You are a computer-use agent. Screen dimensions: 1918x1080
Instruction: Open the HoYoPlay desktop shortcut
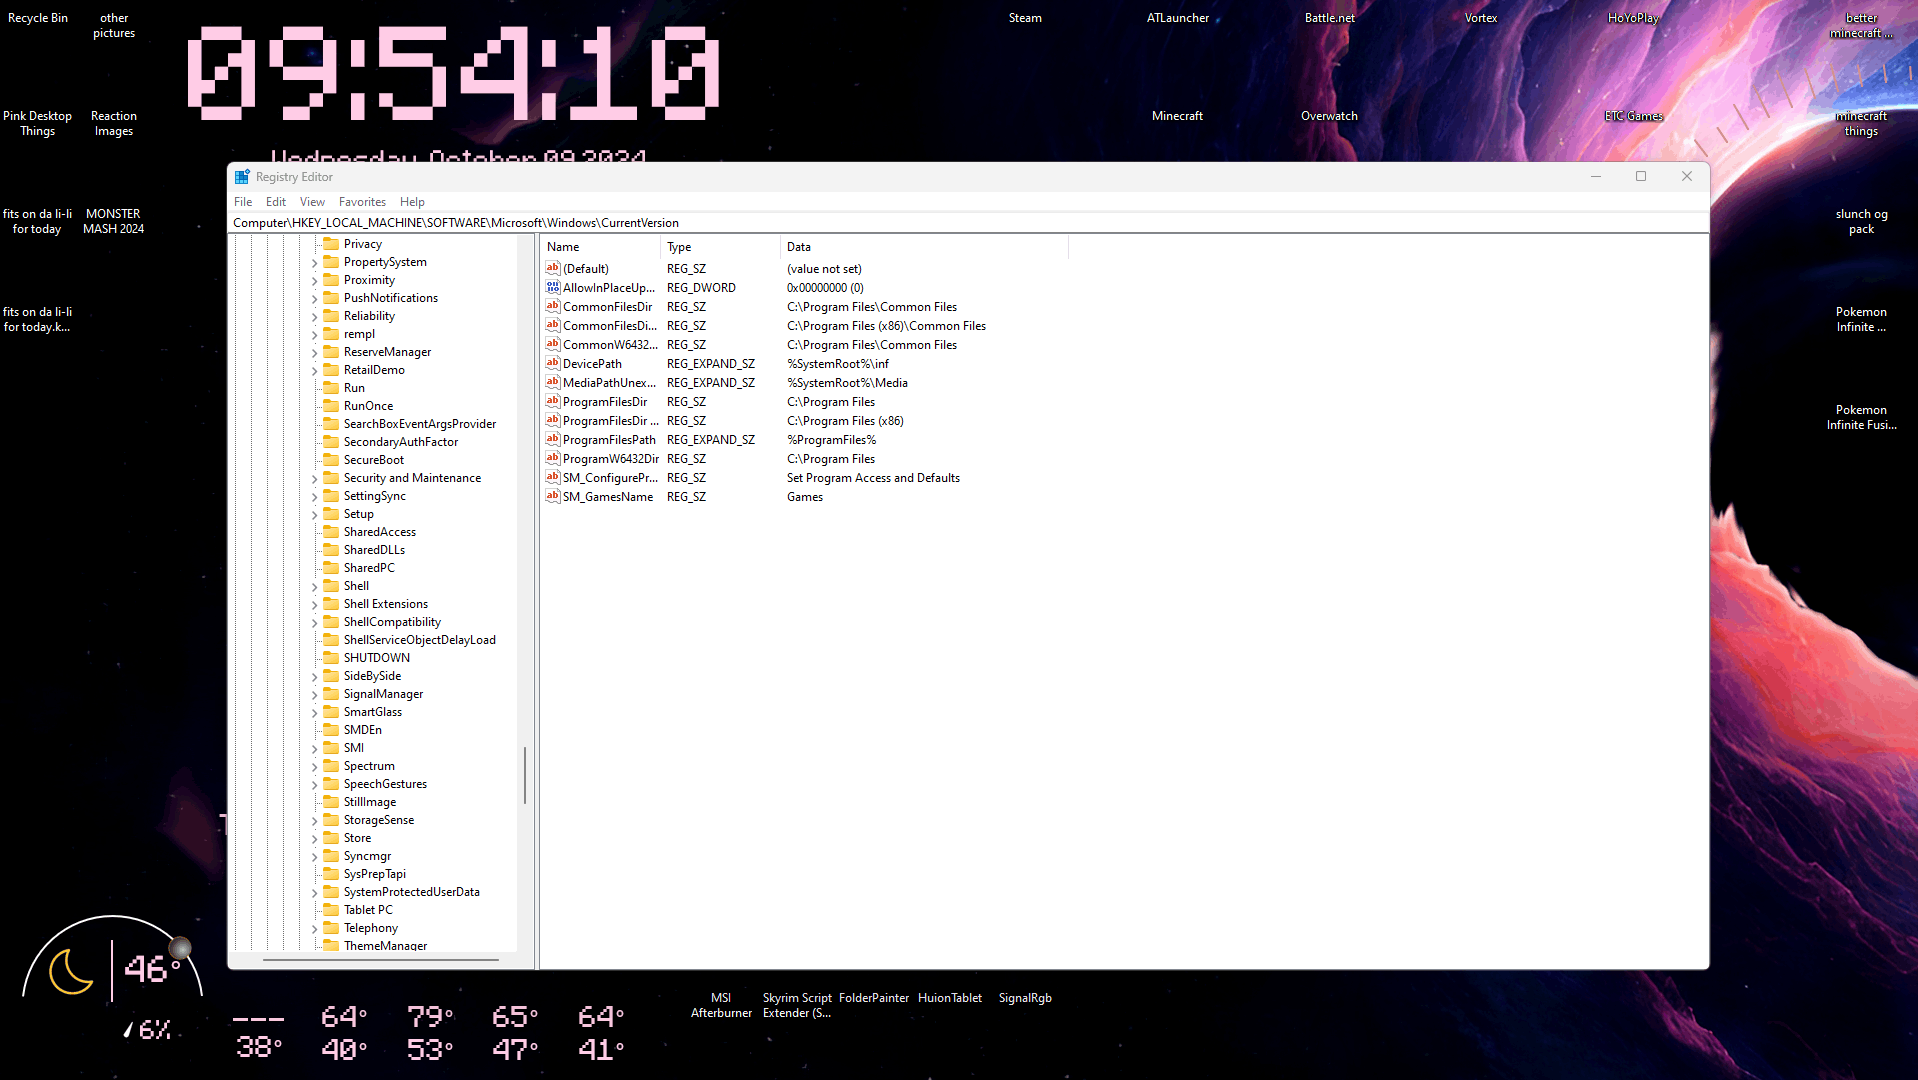pos(1633,18)
